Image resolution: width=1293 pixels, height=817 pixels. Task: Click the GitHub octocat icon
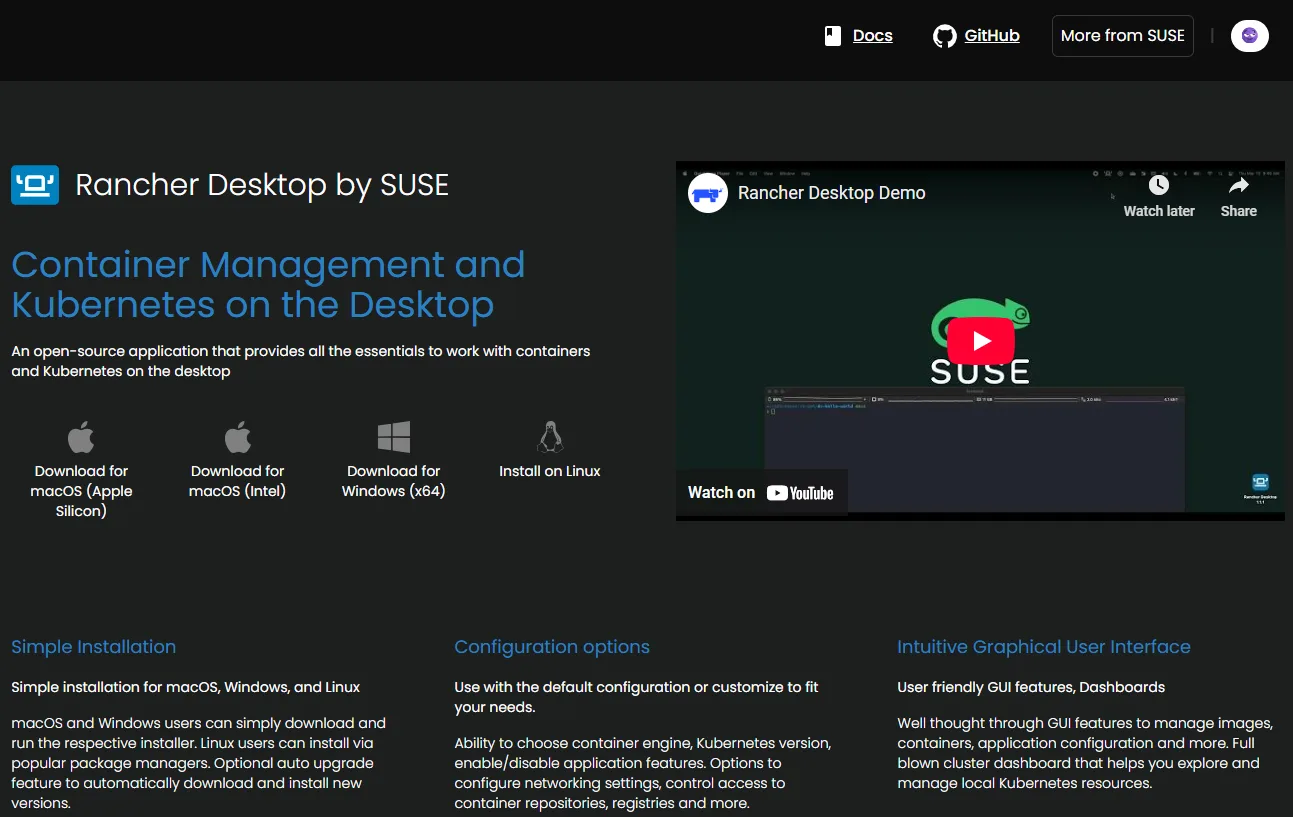(944, 37)
